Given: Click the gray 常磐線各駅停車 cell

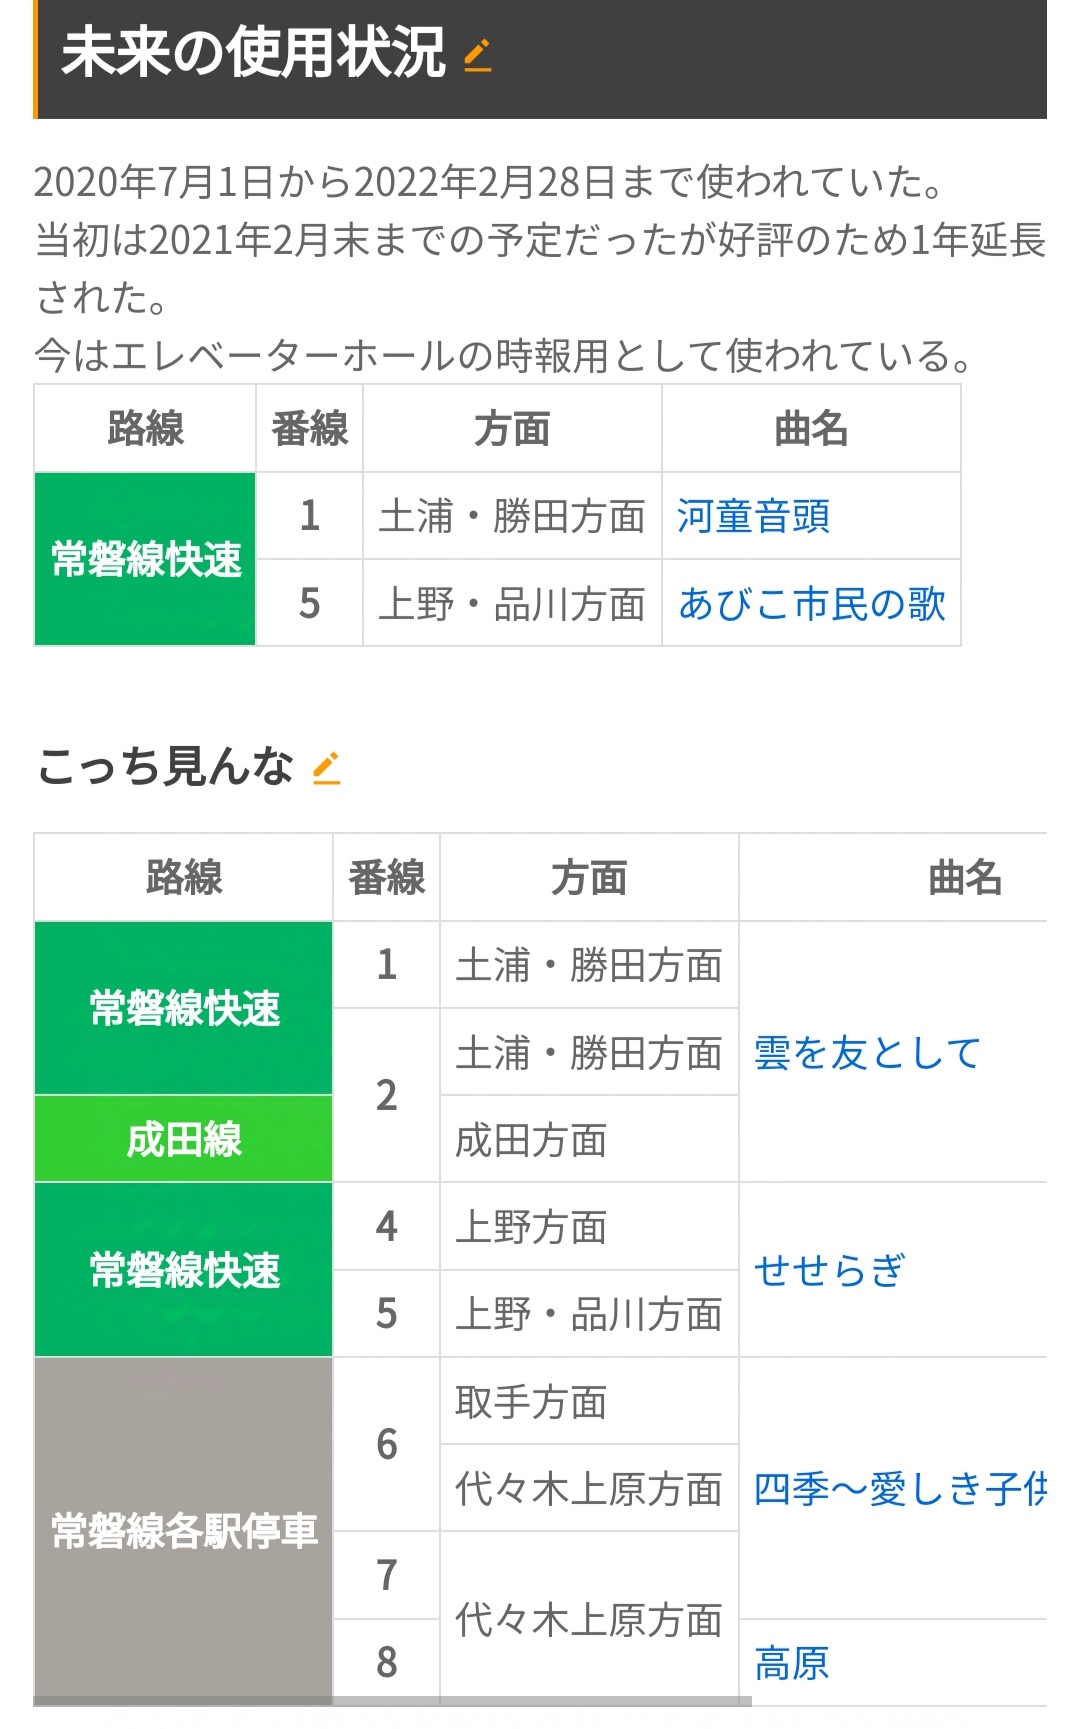Looking at the screenshot, I should (184, 1529).
